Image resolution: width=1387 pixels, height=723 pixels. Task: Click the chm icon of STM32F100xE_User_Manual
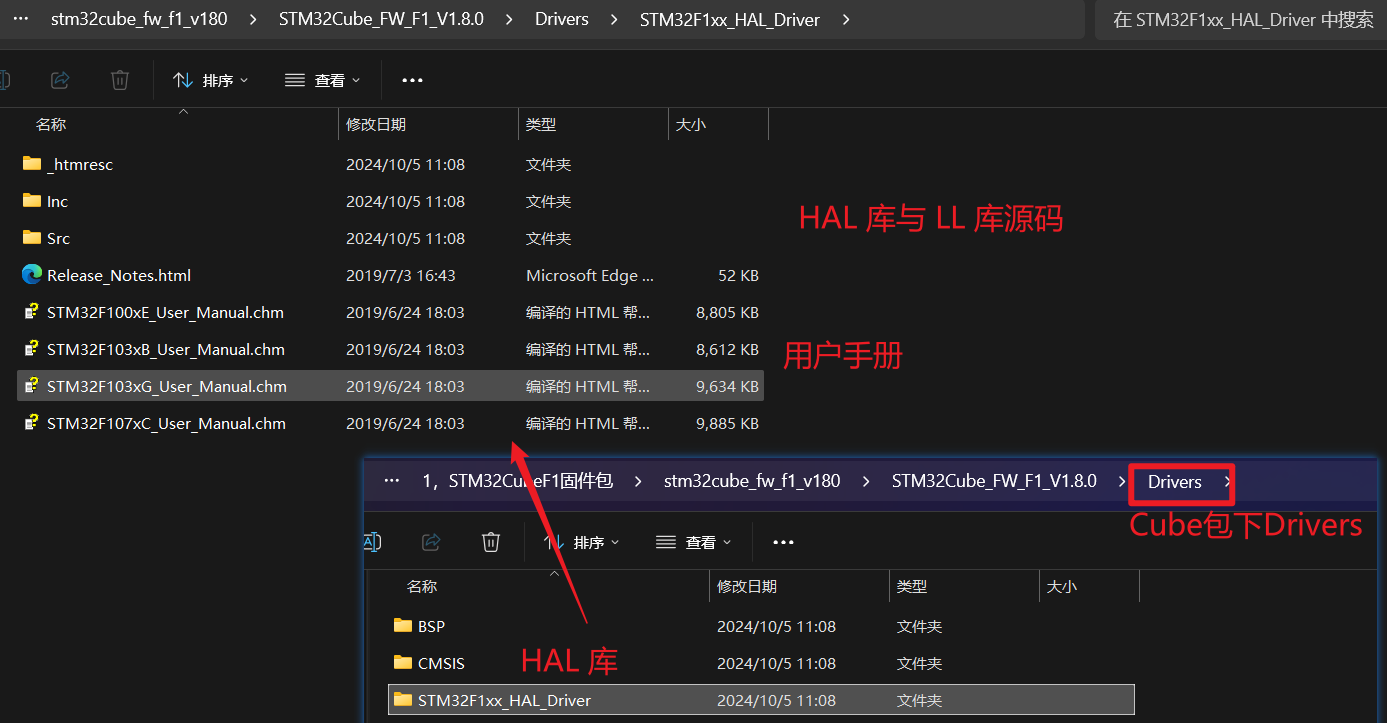[x=32, y=312]
